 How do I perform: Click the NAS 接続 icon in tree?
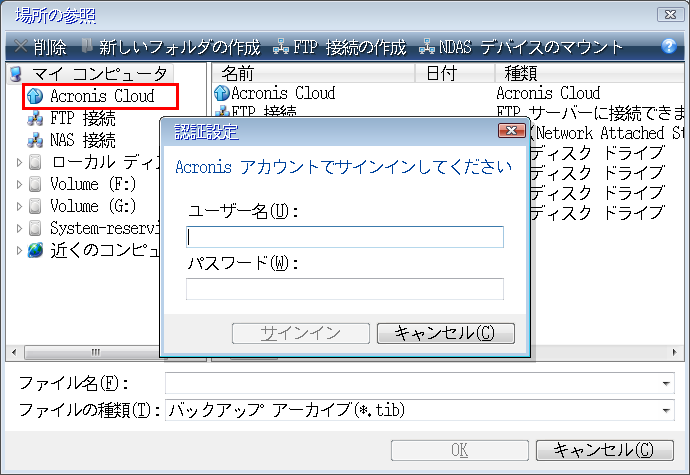(x=35, y=140)
